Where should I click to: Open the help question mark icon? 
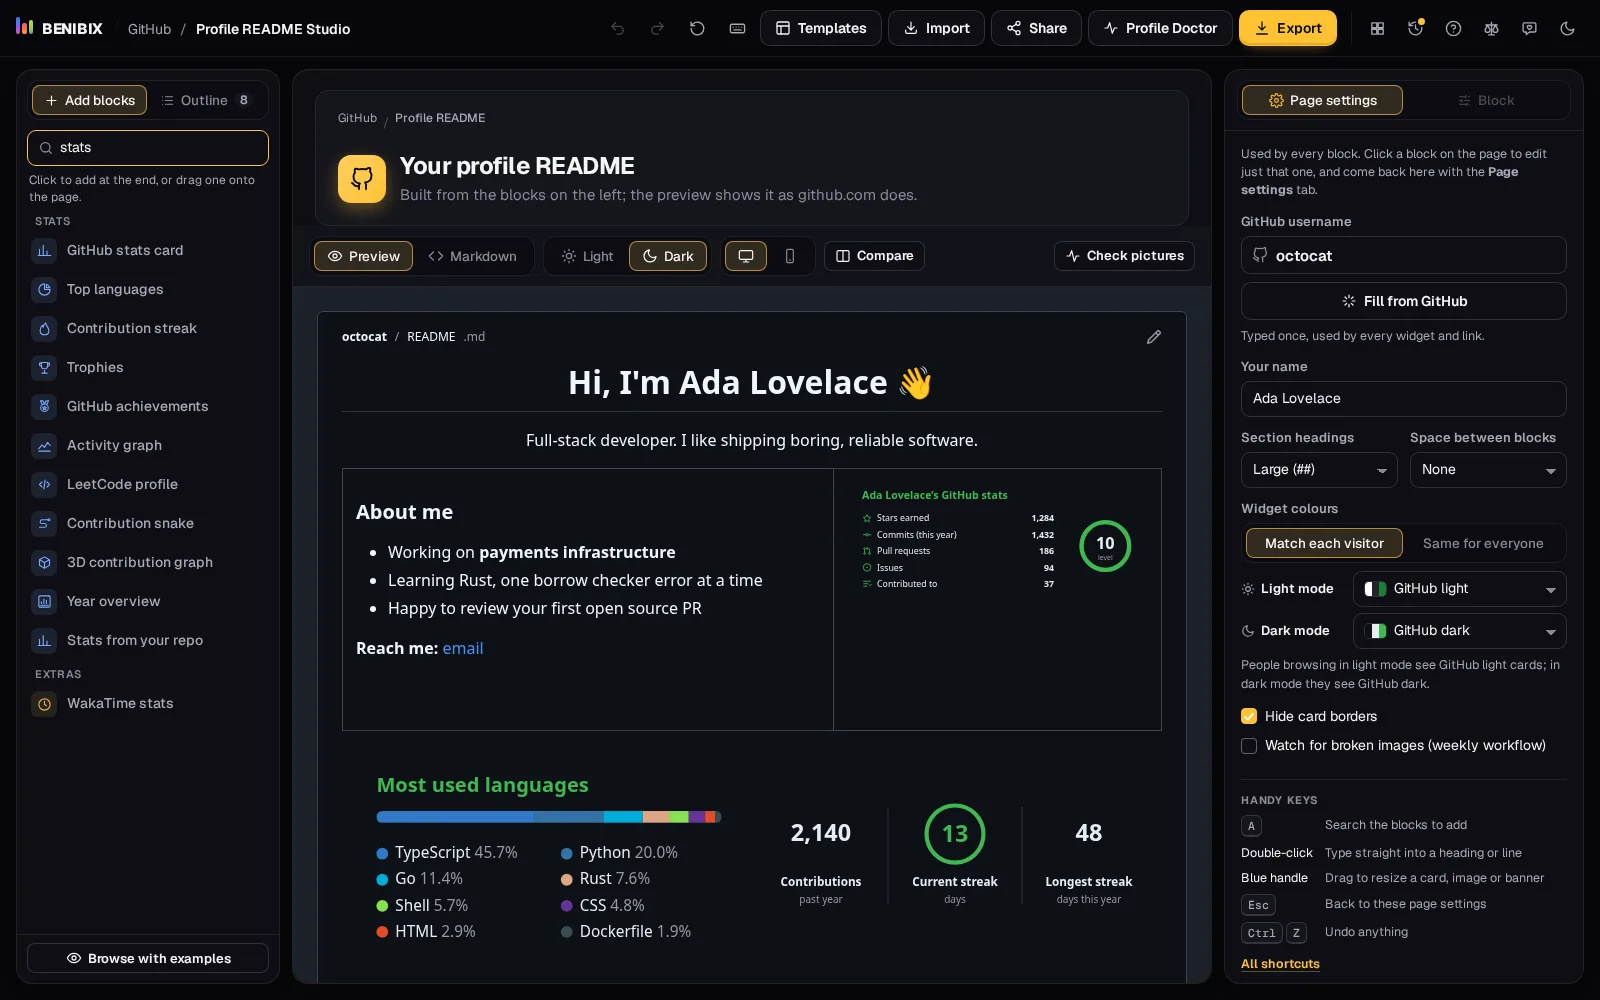(1453, 29)
